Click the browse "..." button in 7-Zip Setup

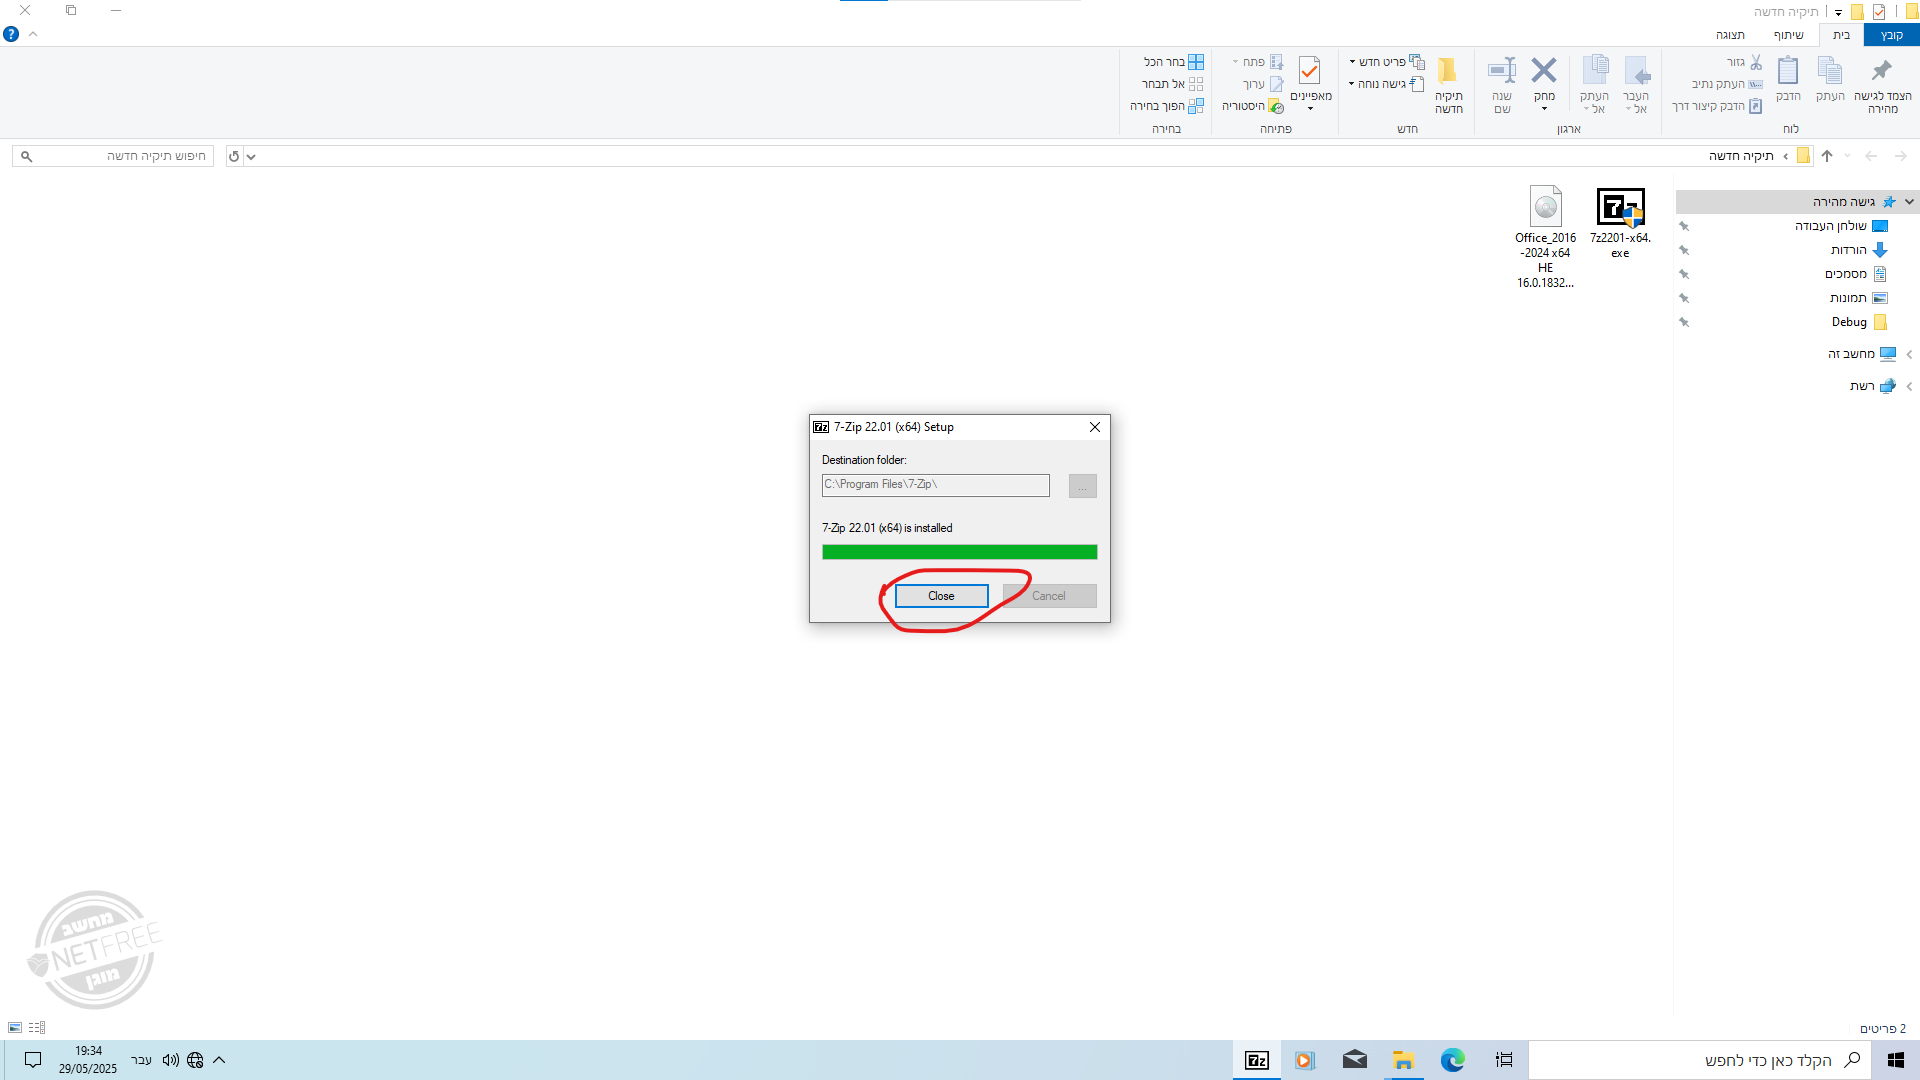point(1082,486)
